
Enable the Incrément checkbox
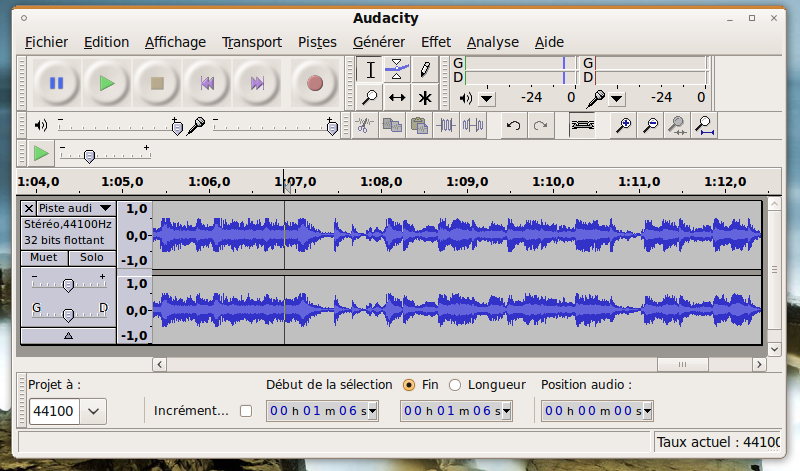coord(246,411)
